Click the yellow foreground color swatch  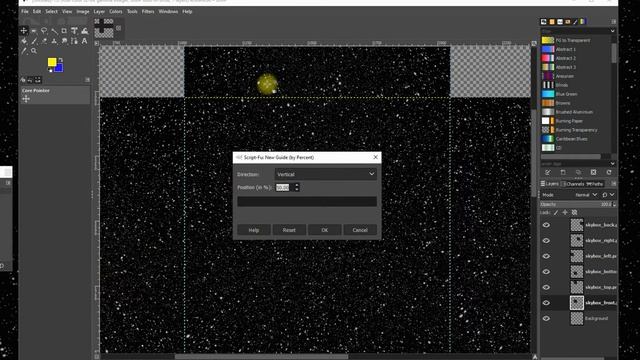click(51, 62)
